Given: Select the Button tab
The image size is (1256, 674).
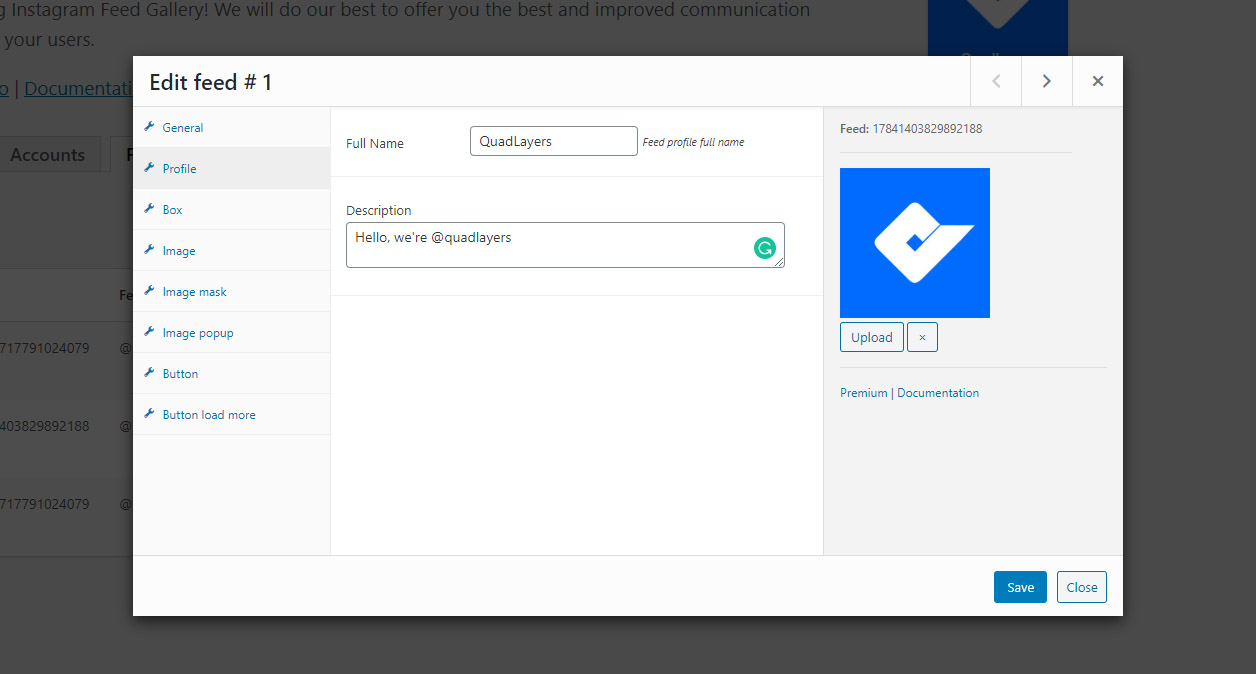Looking at the screenshot, I should tap(231, 374).
